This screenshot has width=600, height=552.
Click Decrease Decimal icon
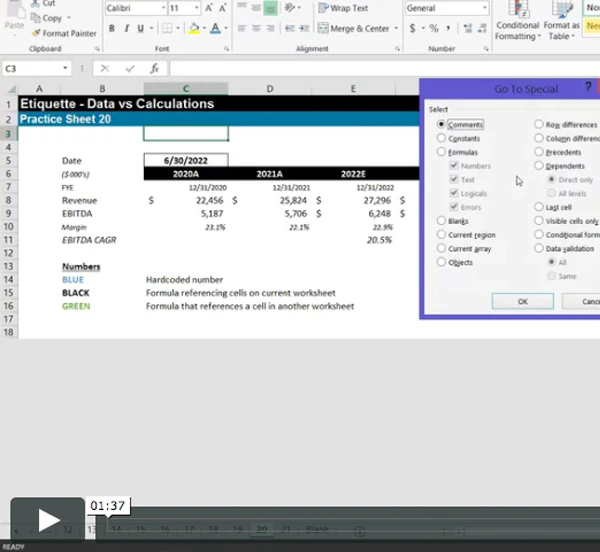coord(482,28)
